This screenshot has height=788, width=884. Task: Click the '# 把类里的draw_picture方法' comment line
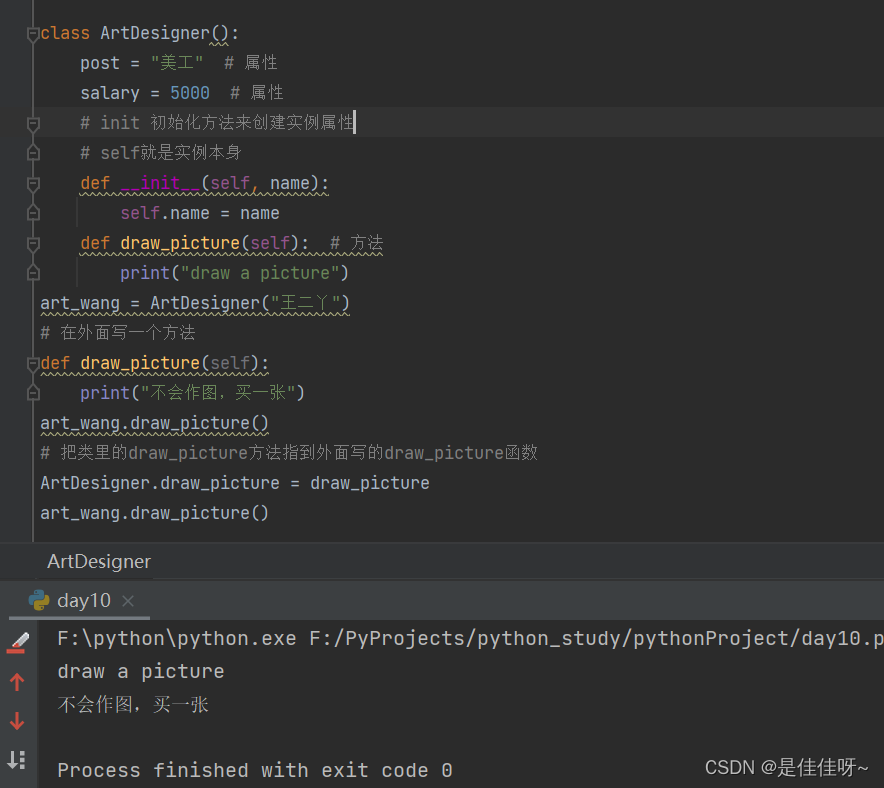[x=289, y=453]
